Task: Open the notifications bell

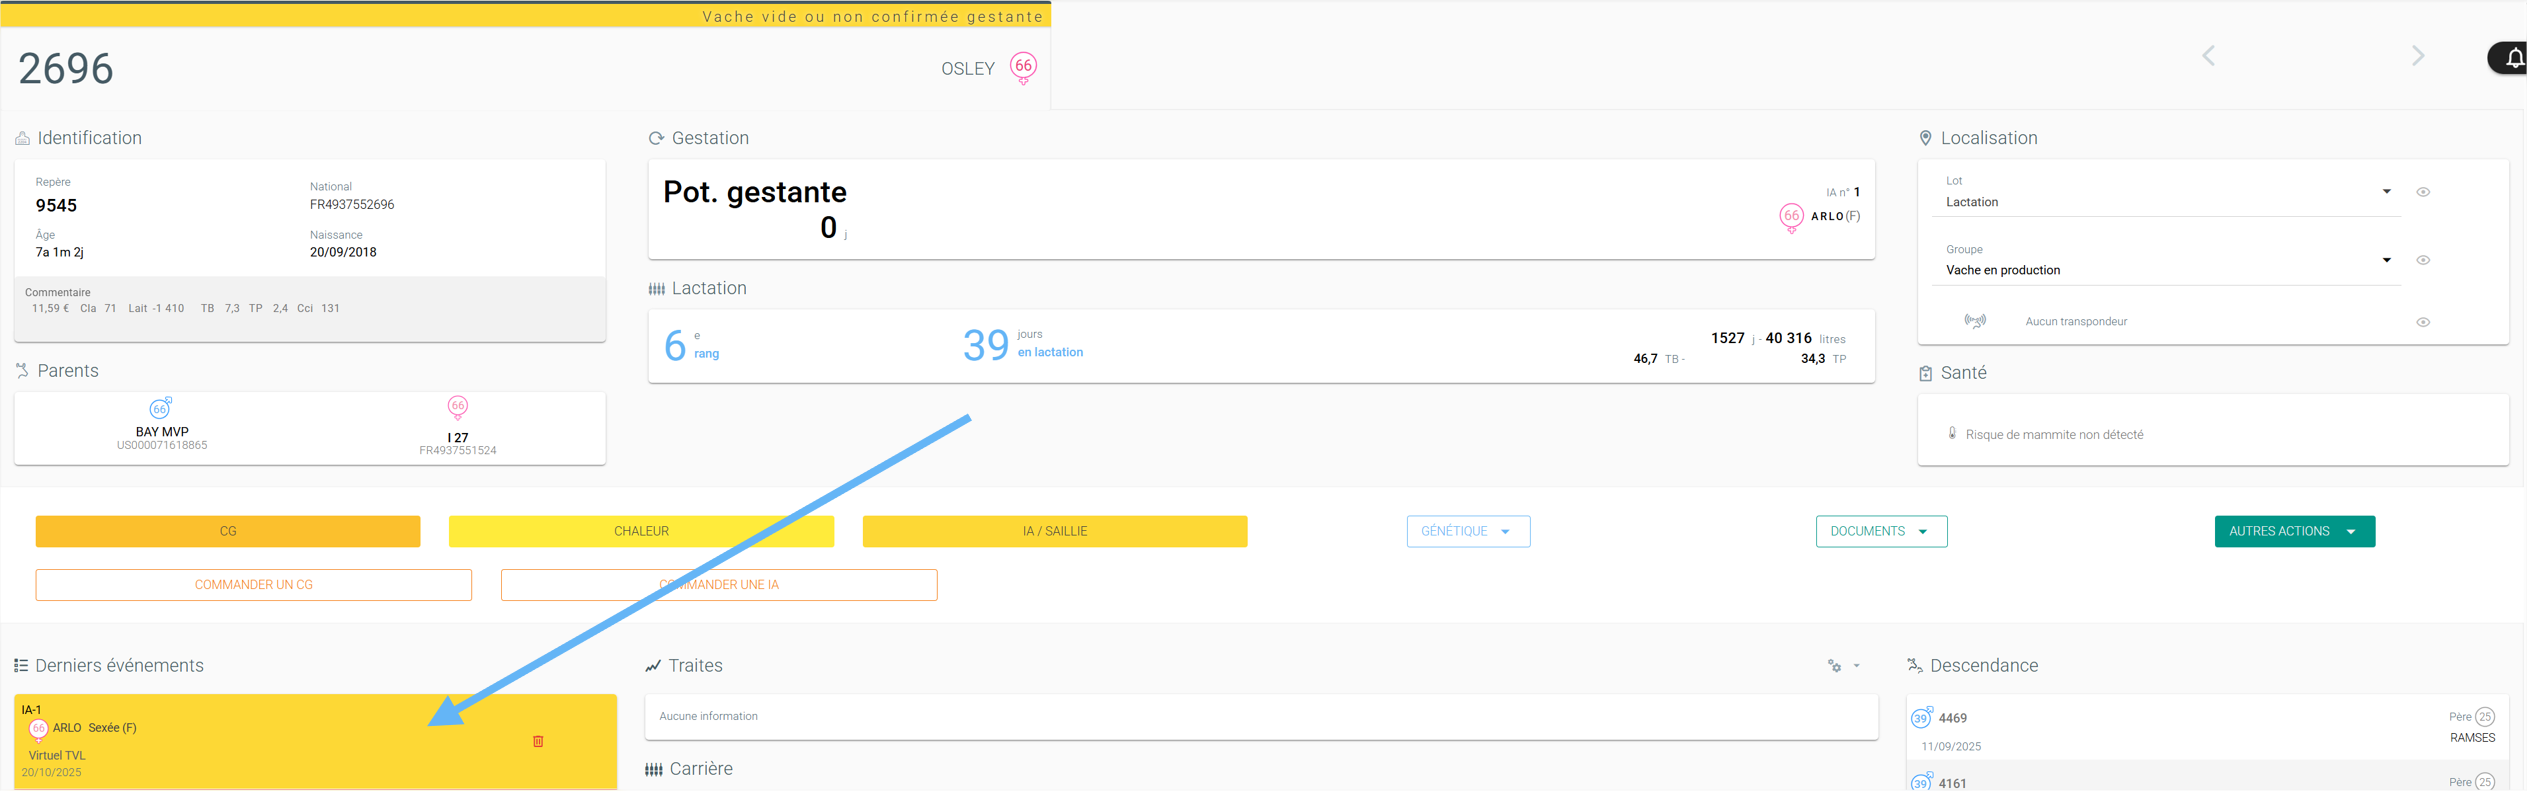Action: click(x=2514, y=58)
